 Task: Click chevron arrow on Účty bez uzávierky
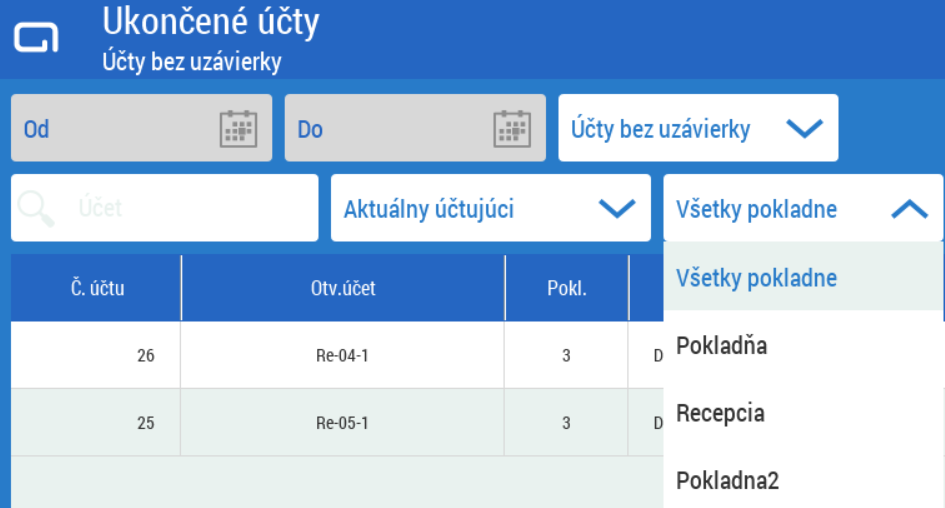pos(804,129)
